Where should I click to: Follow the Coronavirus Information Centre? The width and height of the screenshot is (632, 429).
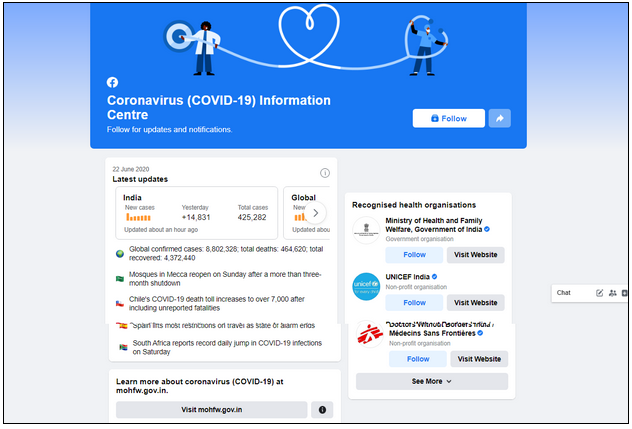[449, 118]
